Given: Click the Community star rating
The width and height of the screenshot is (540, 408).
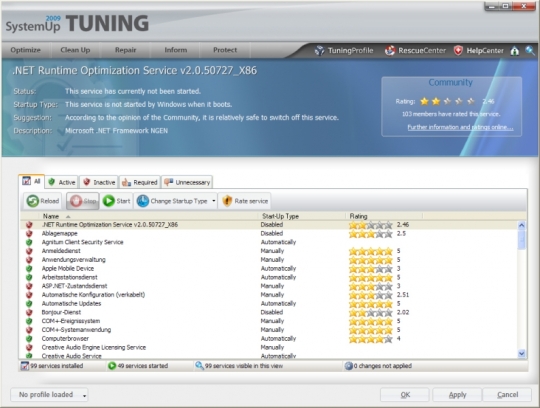Looking at the screenshot, I should tap(447, 101).
